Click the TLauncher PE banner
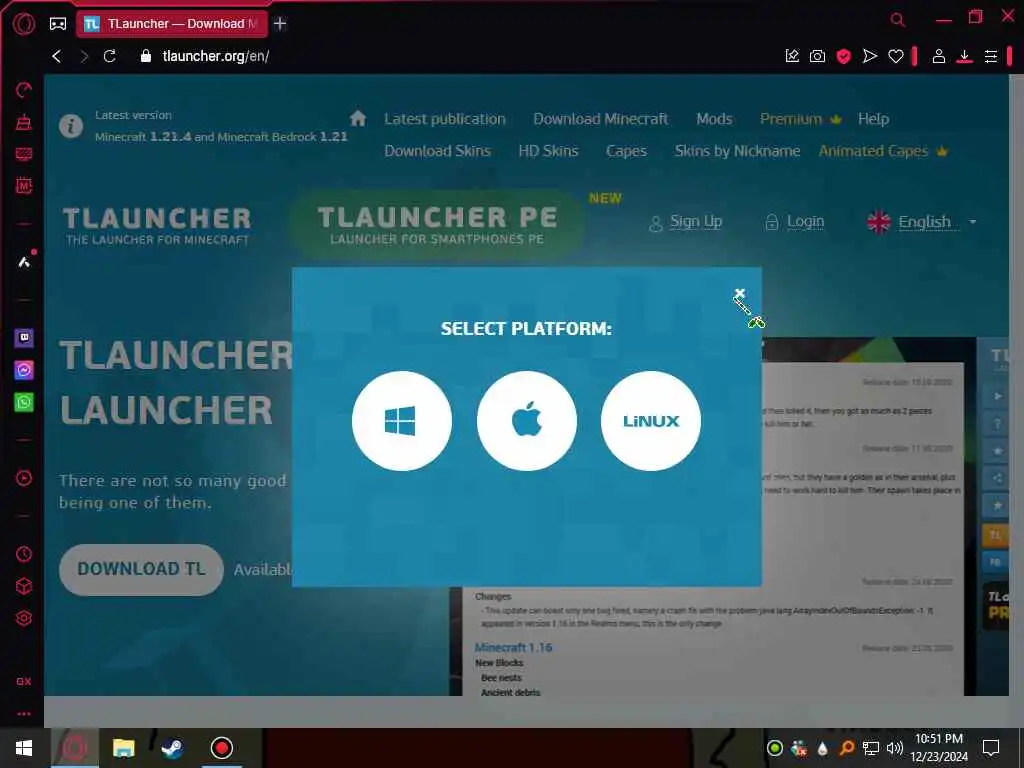Screen dimensions: 1024x768 pos(437,224)
